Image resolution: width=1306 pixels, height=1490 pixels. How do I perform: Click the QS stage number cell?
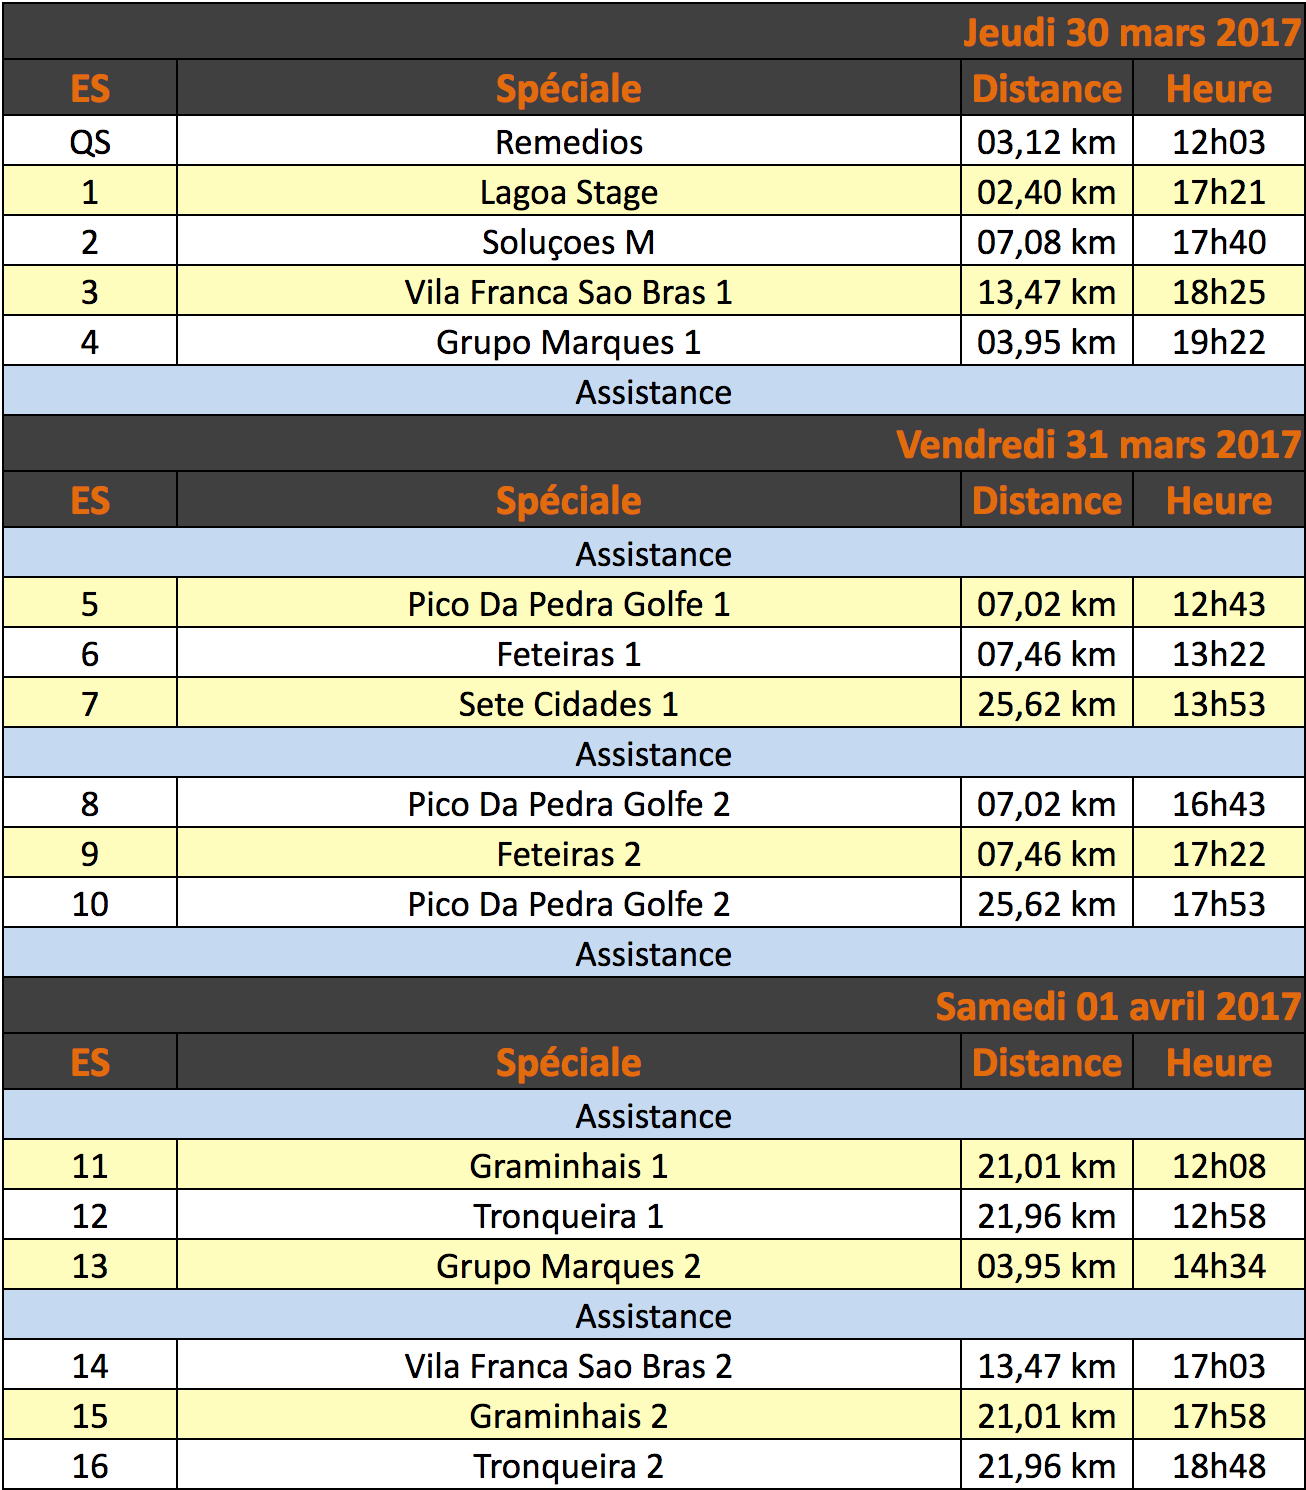point(90,141)
